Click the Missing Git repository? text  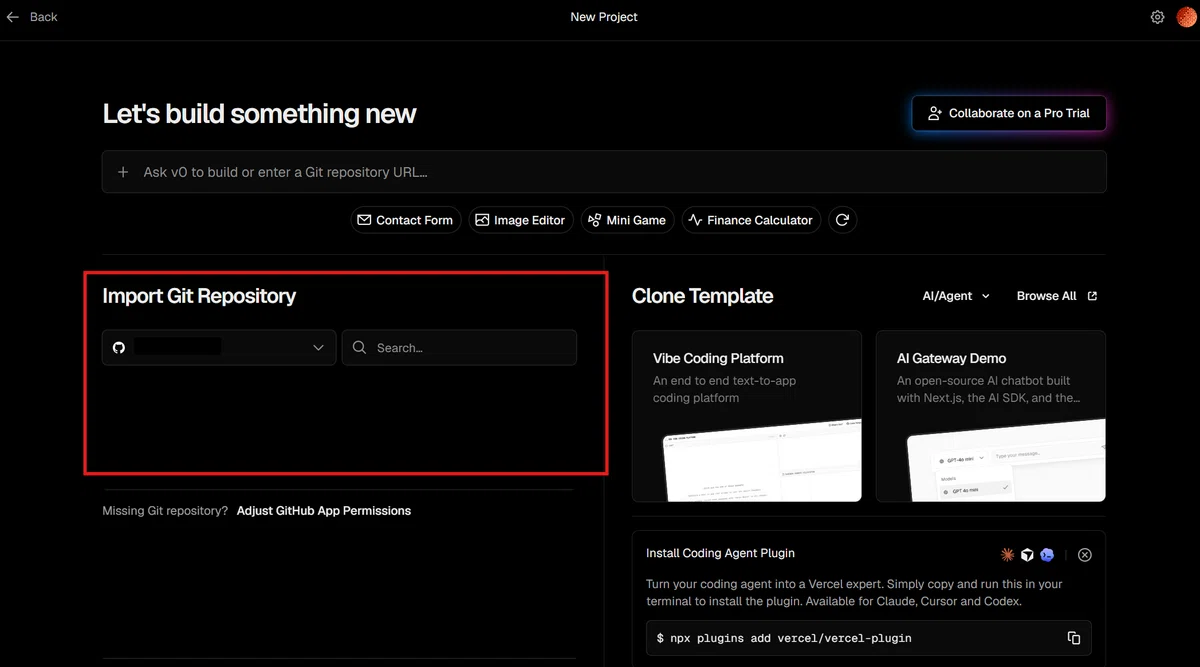tap(165, 511)
